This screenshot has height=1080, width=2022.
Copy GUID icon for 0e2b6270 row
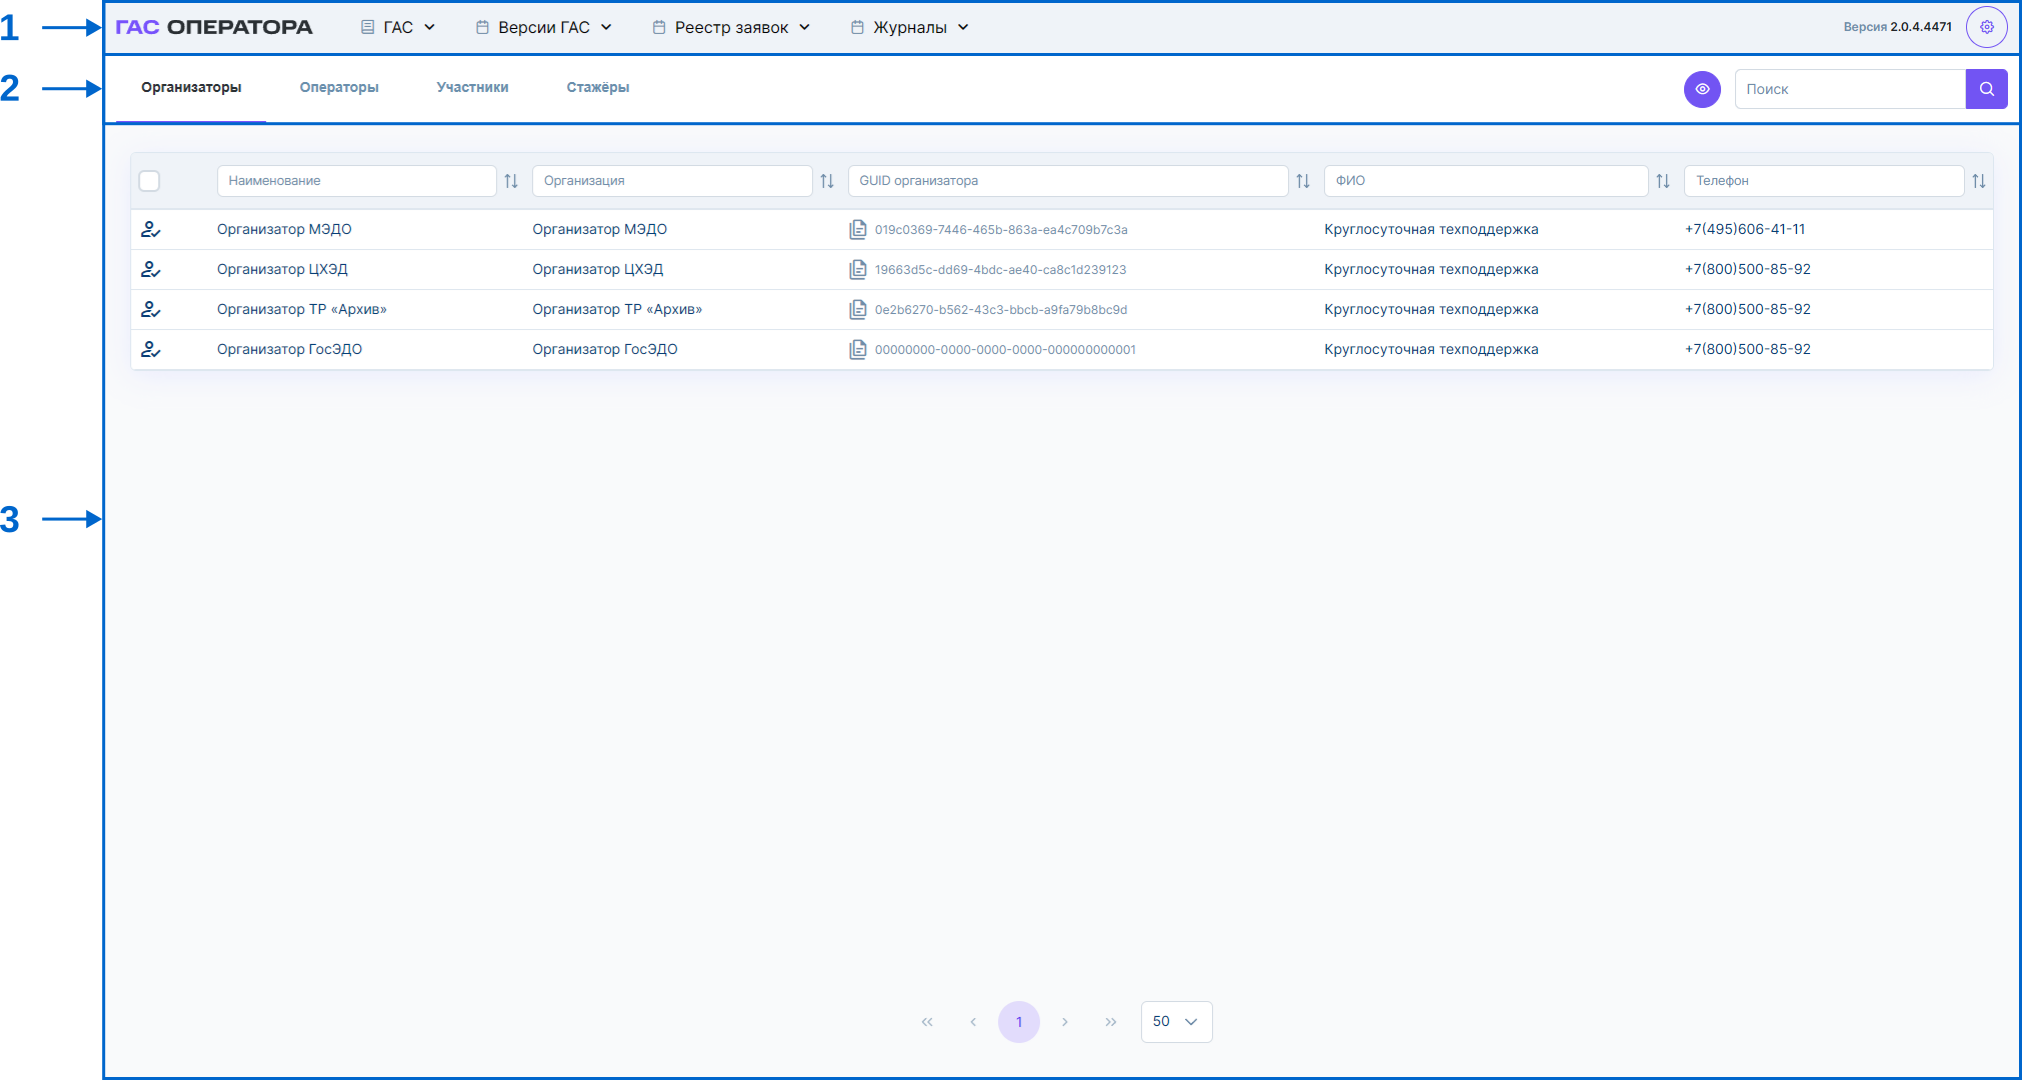[x=857, y=309]
